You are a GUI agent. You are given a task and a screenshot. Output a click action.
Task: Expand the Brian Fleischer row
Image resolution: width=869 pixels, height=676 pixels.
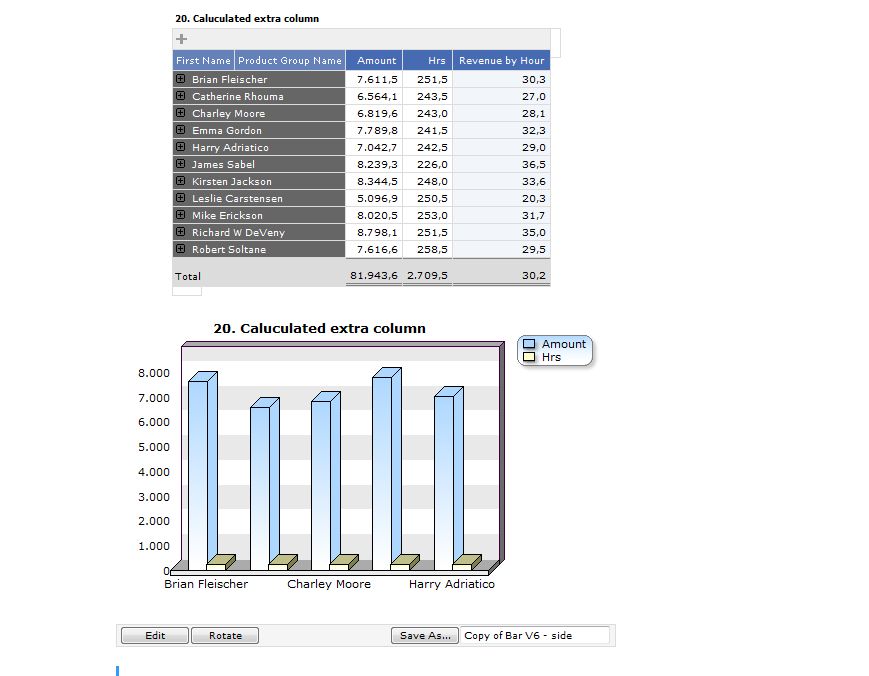pos(181,79)
